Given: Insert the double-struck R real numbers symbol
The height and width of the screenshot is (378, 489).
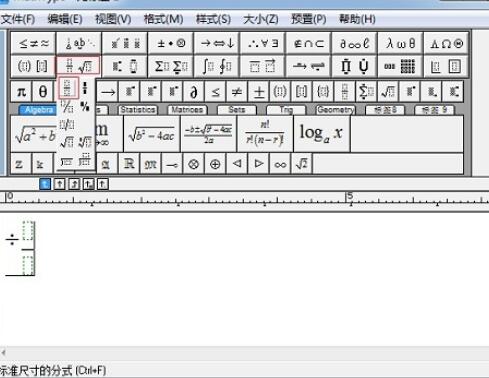Looking at the screenshot, I should click(x=129, y=164).
